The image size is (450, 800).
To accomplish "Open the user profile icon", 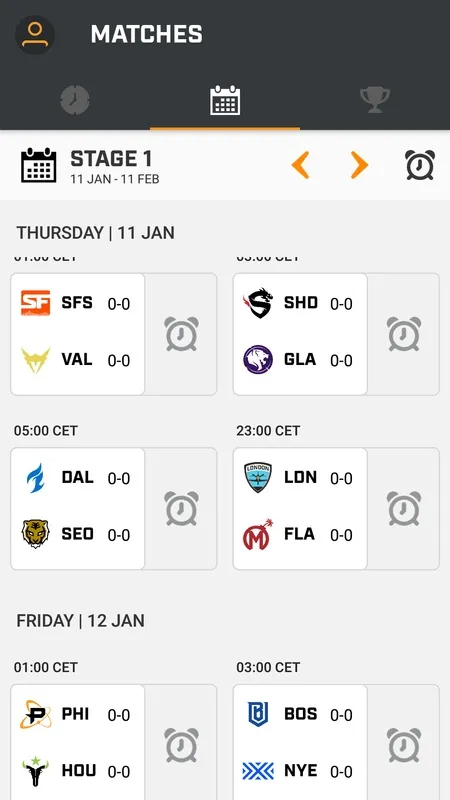I will pyautogui.click(x=35, y=35).
